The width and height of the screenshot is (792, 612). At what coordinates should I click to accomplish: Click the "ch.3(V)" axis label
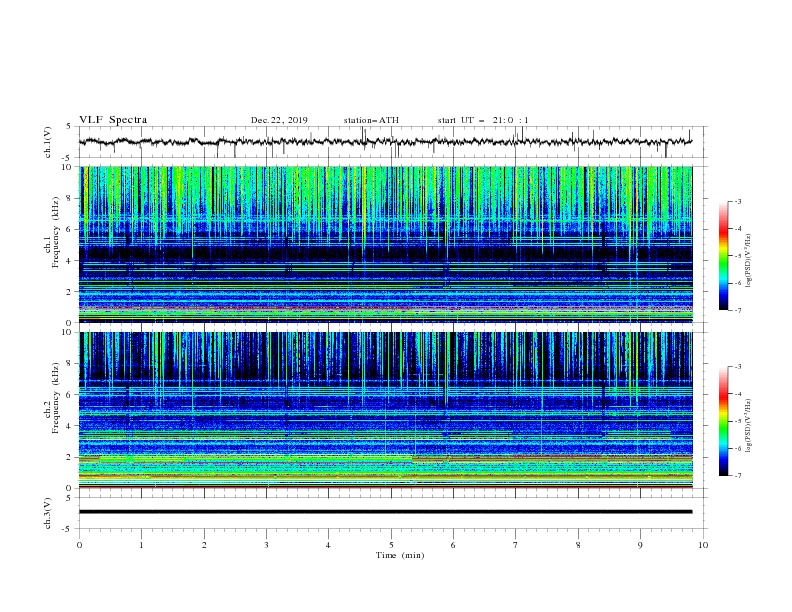point(48,513)
